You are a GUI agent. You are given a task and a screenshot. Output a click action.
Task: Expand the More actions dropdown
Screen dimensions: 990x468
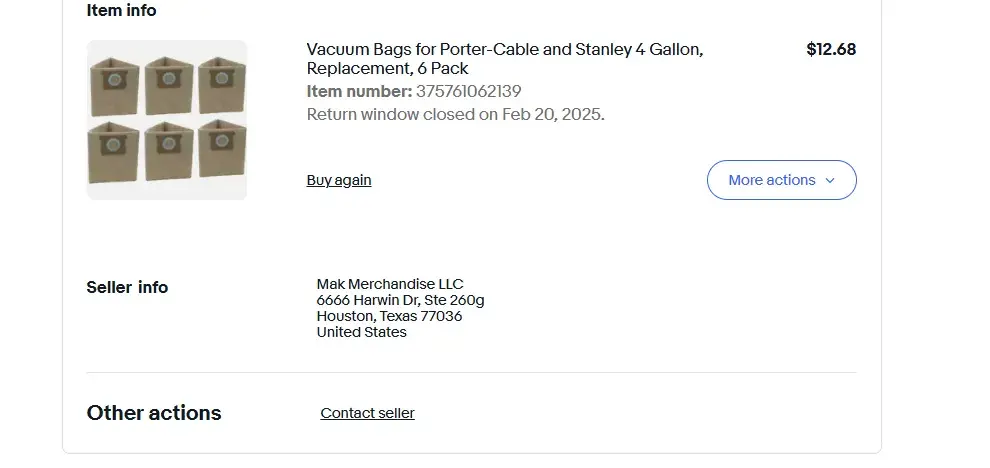click(x=781, y=180)
